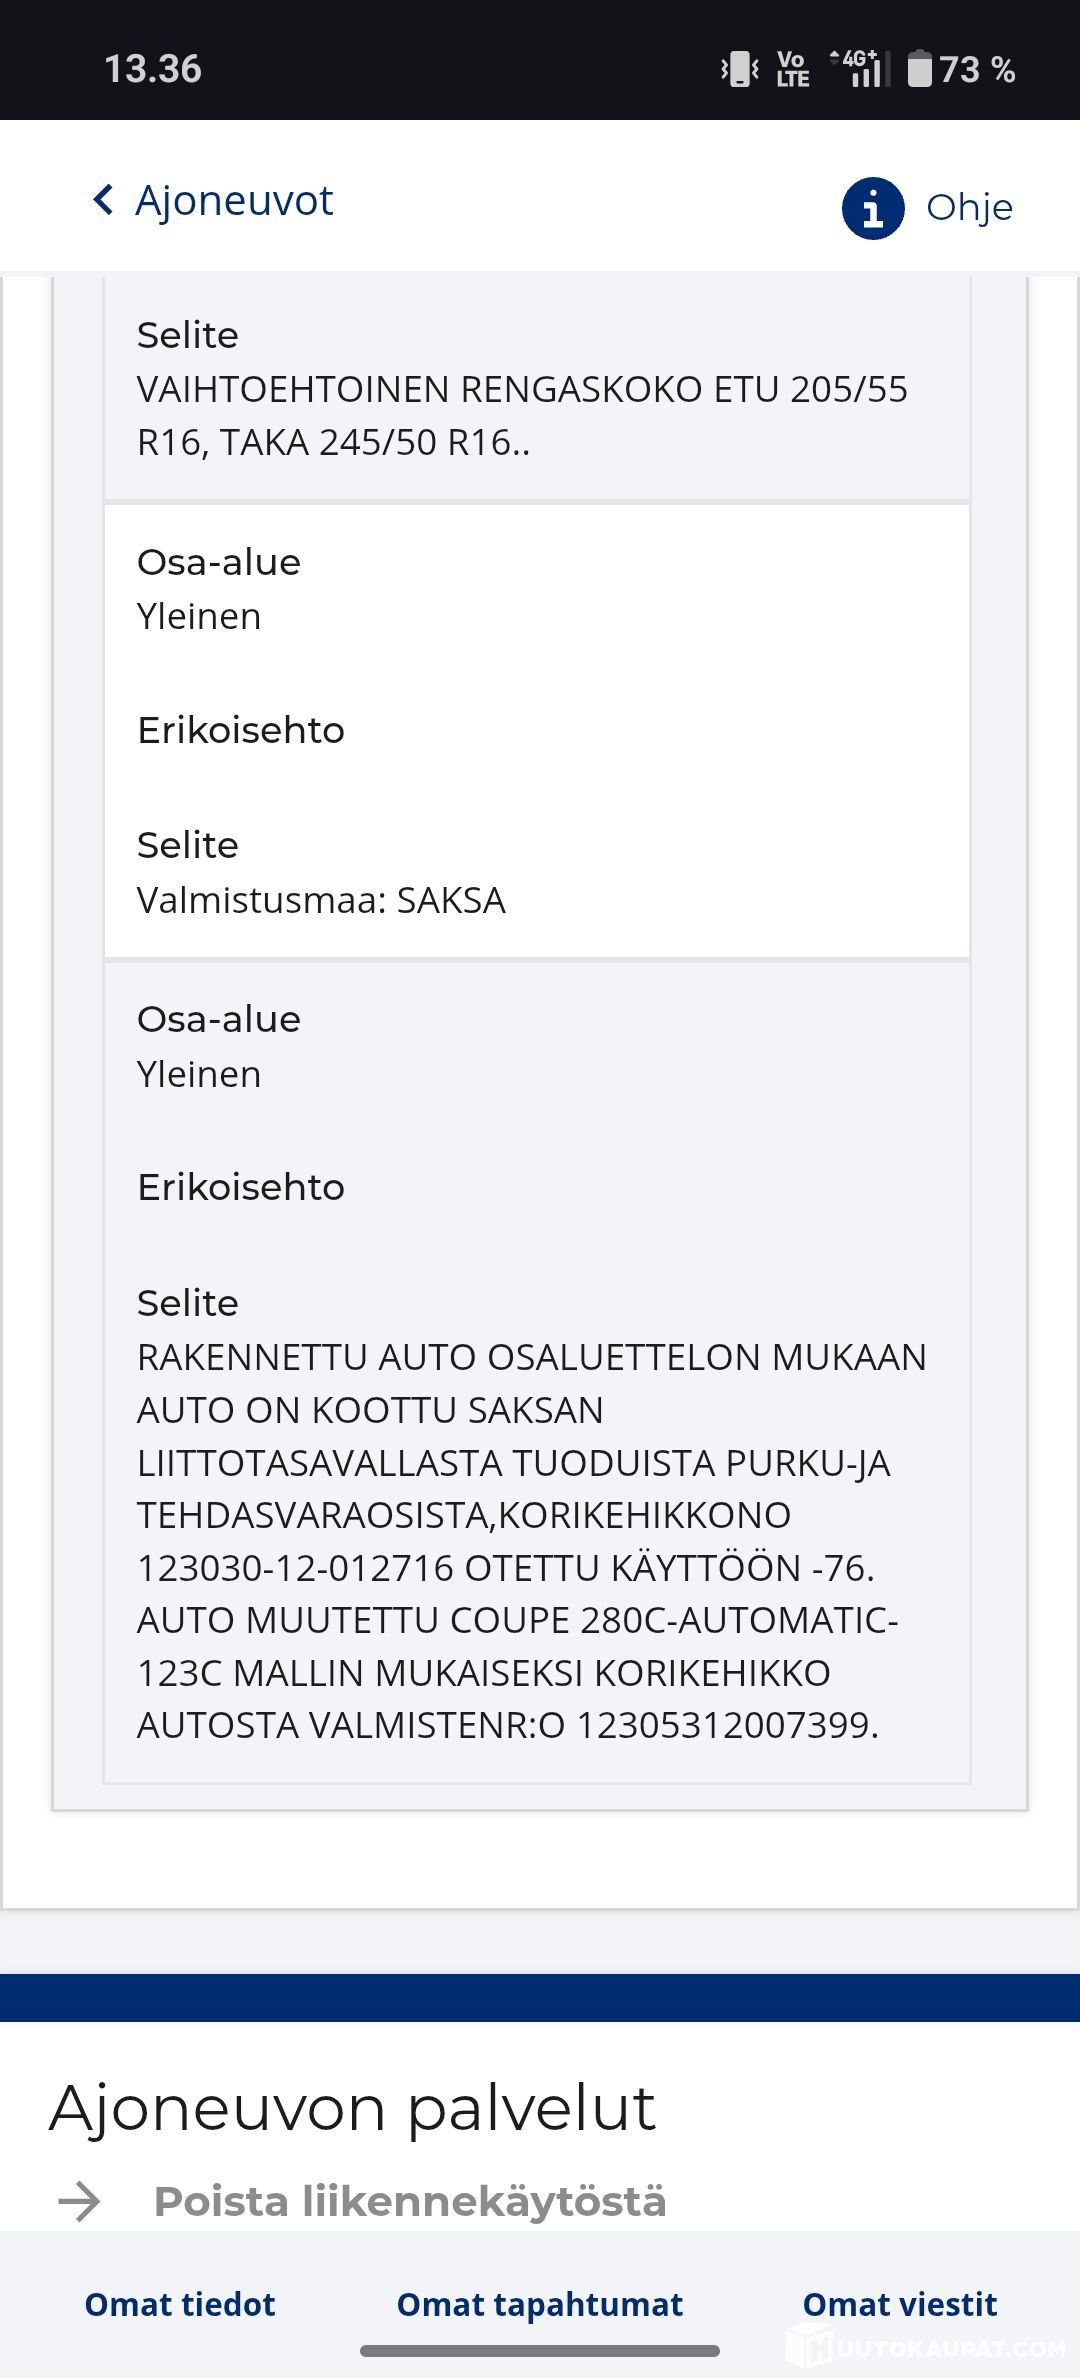
Task: Tap the vibrate mode status icon
Action: pyautogui.click(x=740, y=69)
